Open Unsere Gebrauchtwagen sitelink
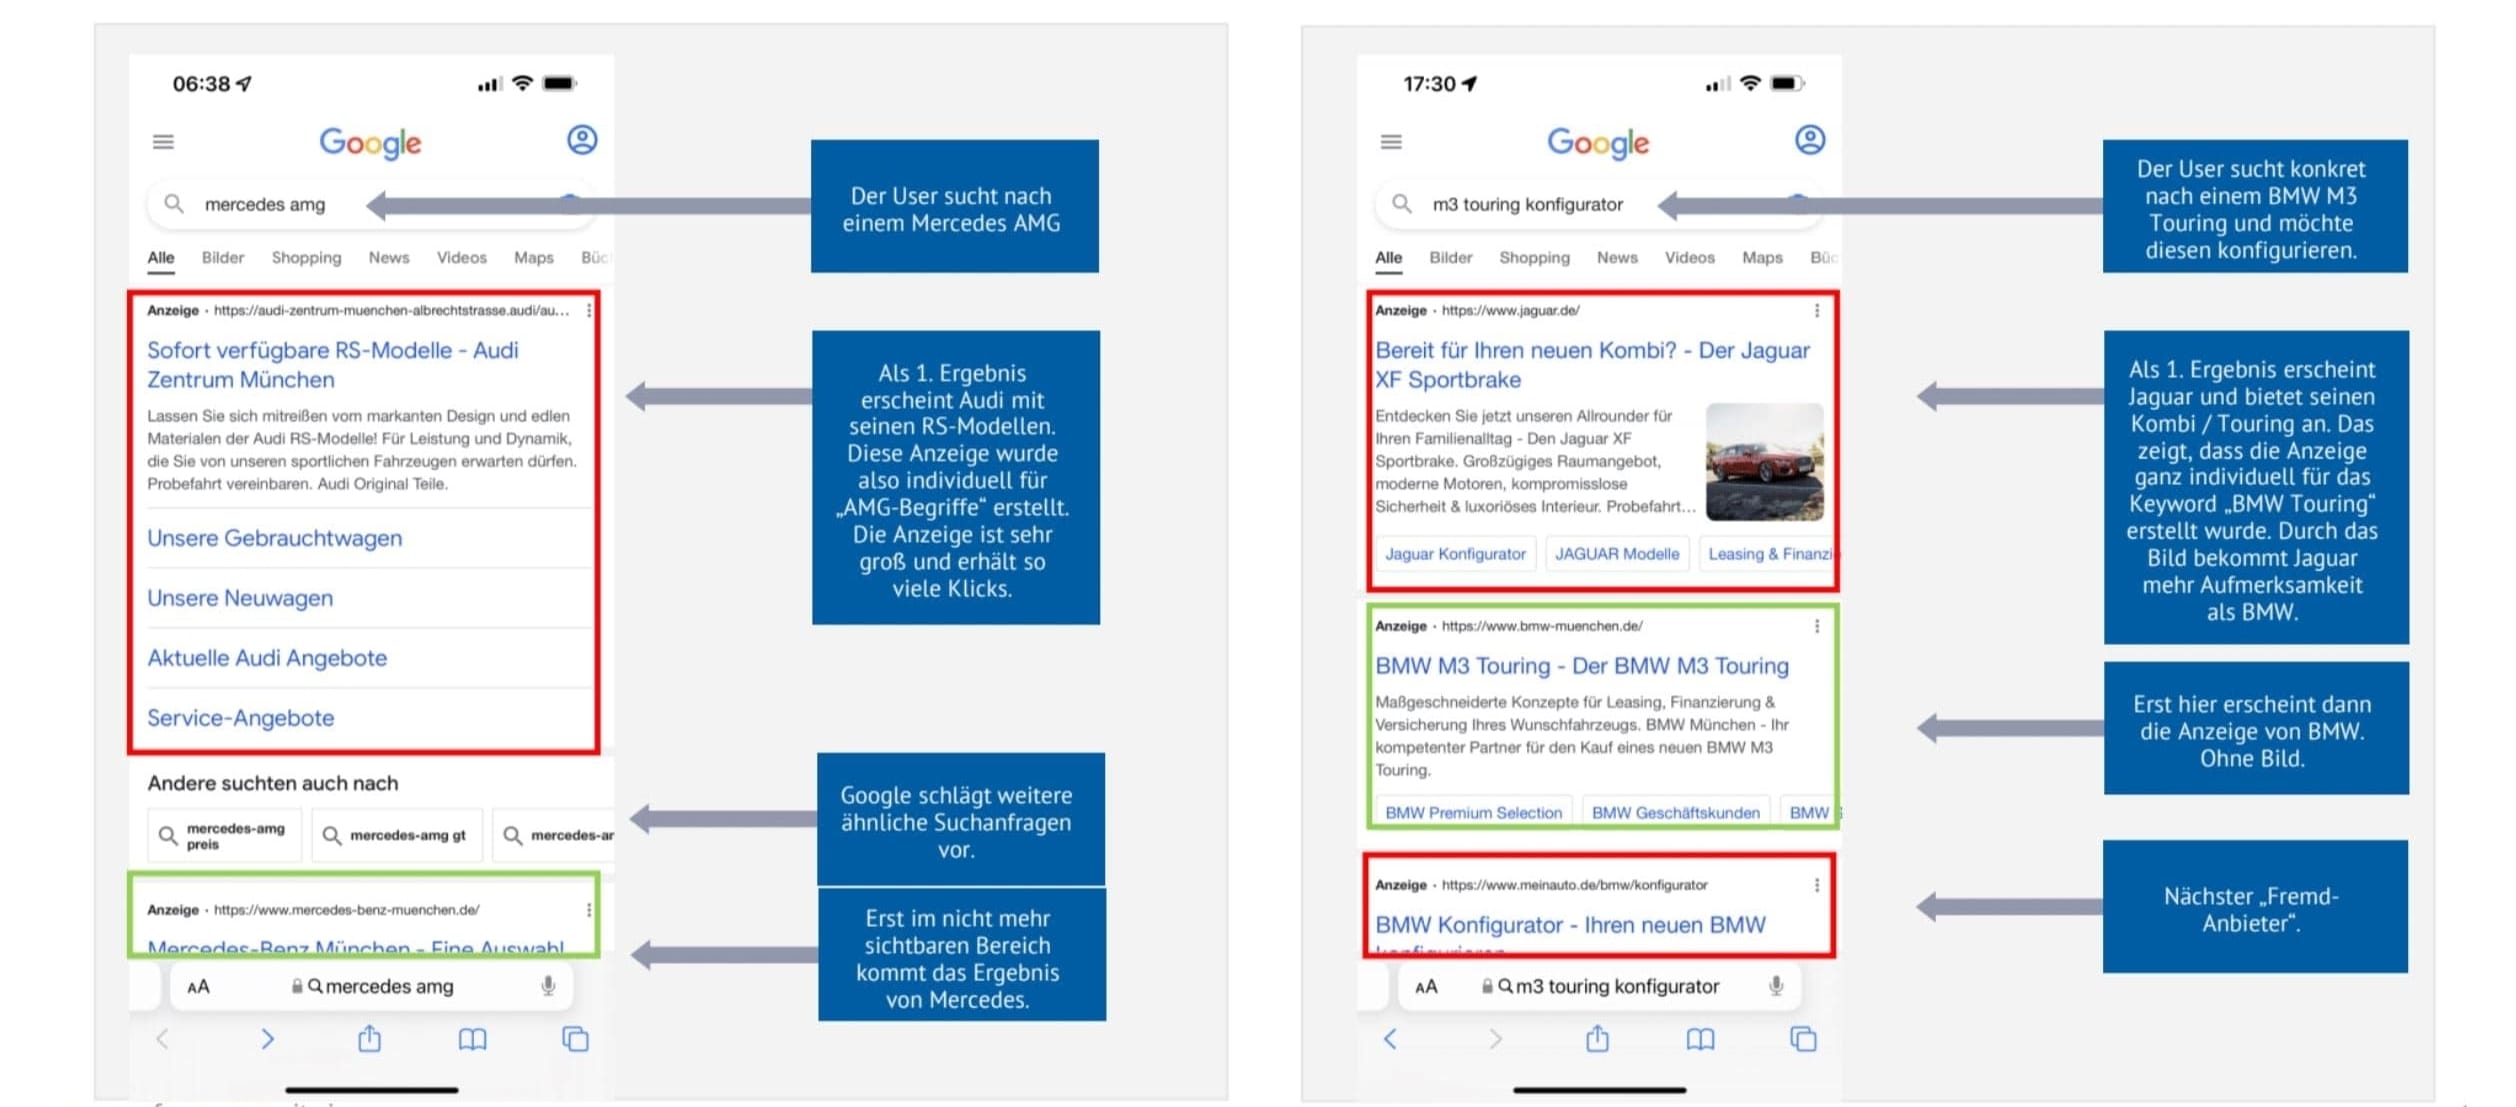2516x1107 pixels. coord(275,538)
